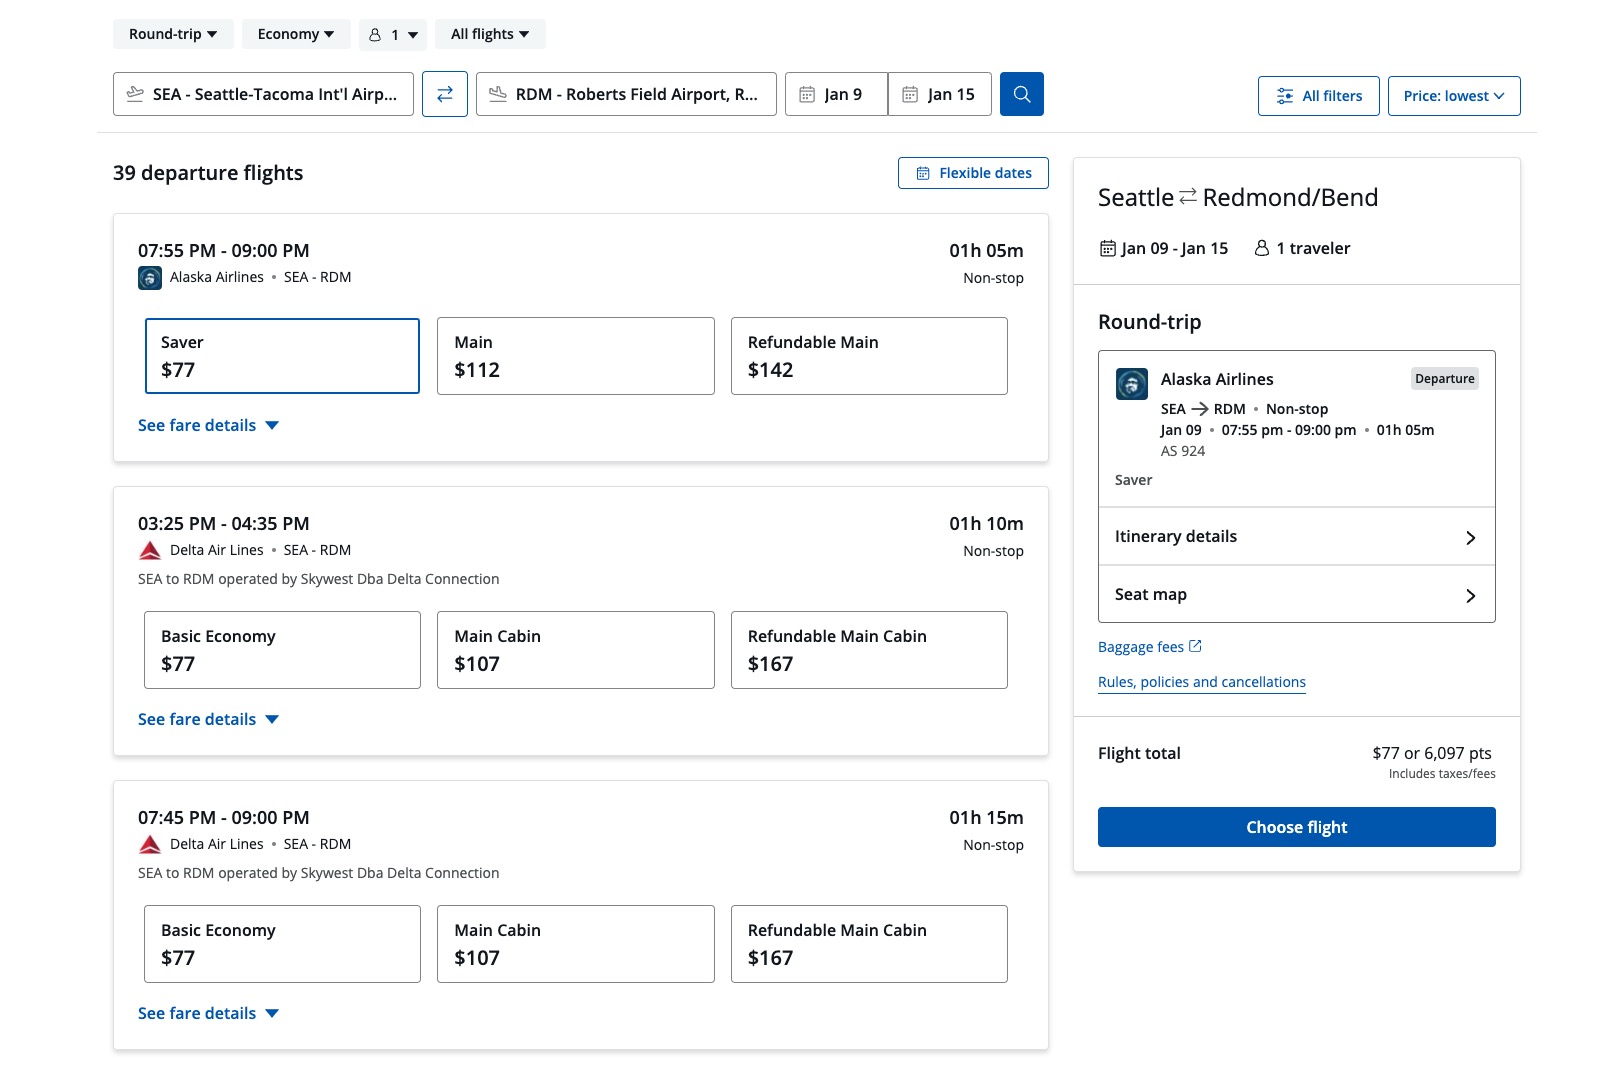
Task: Open Rules, policies and cancellations link
Action: [1201, 682]
